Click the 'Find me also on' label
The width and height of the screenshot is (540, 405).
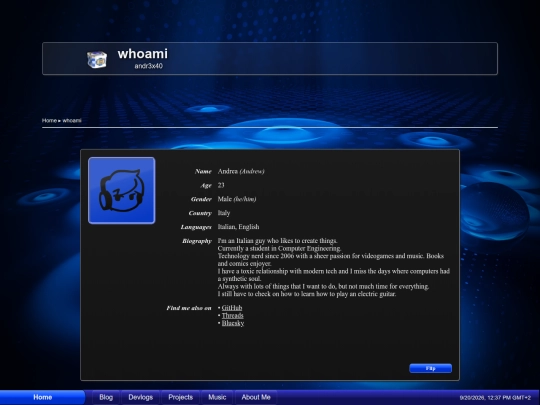pos(189,308)
